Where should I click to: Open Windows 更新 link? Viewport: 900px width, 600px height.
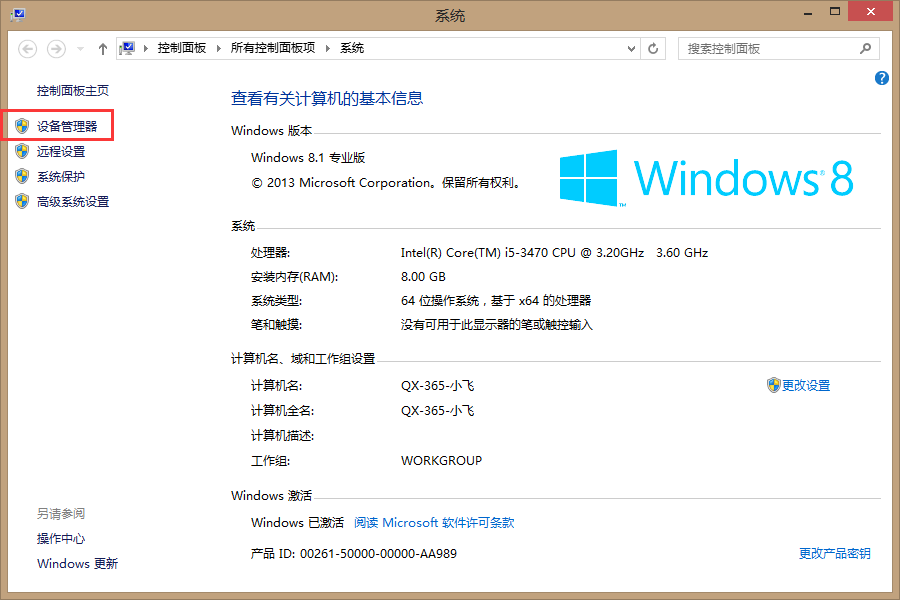click(77, 564)
